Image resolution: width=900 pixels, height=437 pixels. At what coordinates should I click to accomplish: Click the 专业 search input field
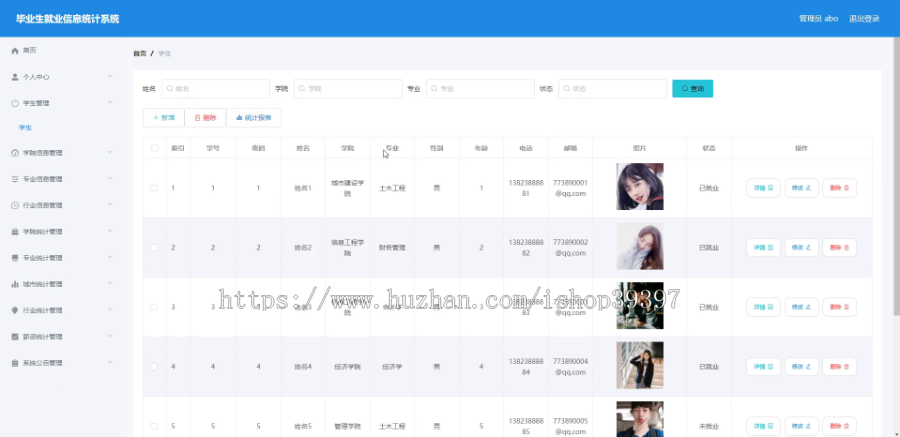[480, 88]
